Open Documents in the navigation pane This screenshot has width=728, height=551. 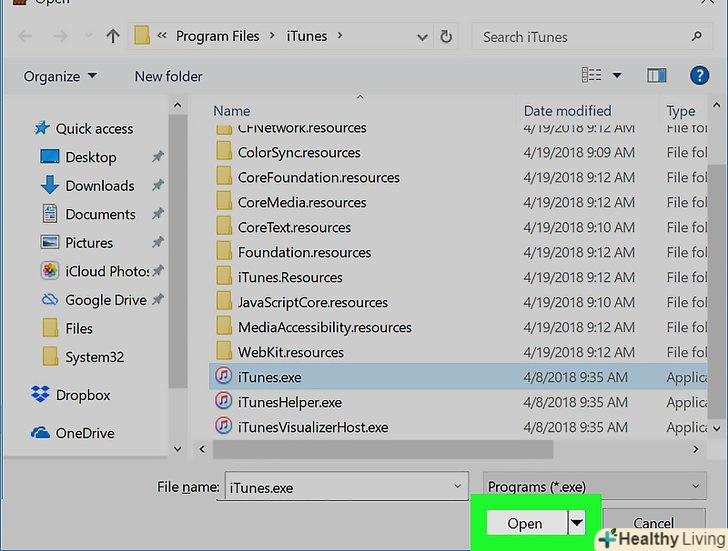100,214
